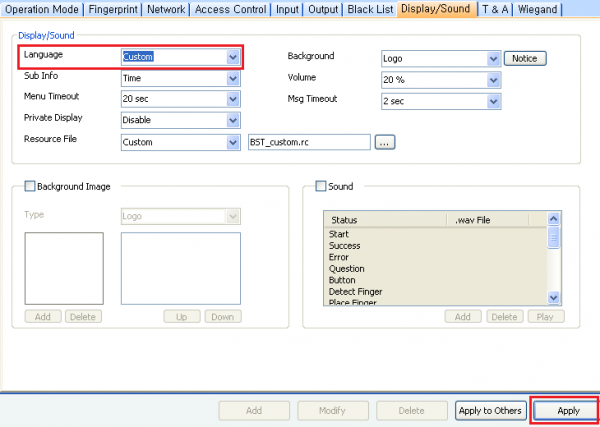Click the Notice button
Viewport: 600px width, 427px height.
click(525, 58)
